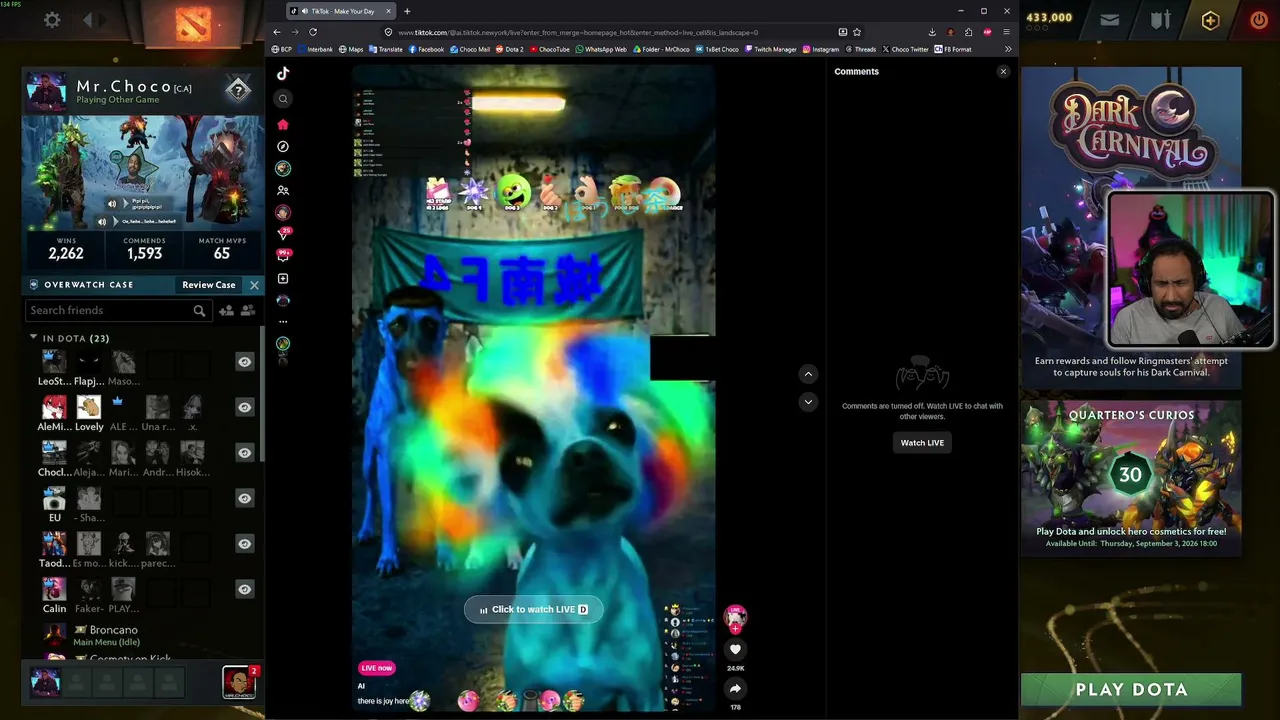Image resolution: width=1280 pixels, height=720 pixels.
Task: Toggle spectate eye for EU row
Action: click(244, 498)
